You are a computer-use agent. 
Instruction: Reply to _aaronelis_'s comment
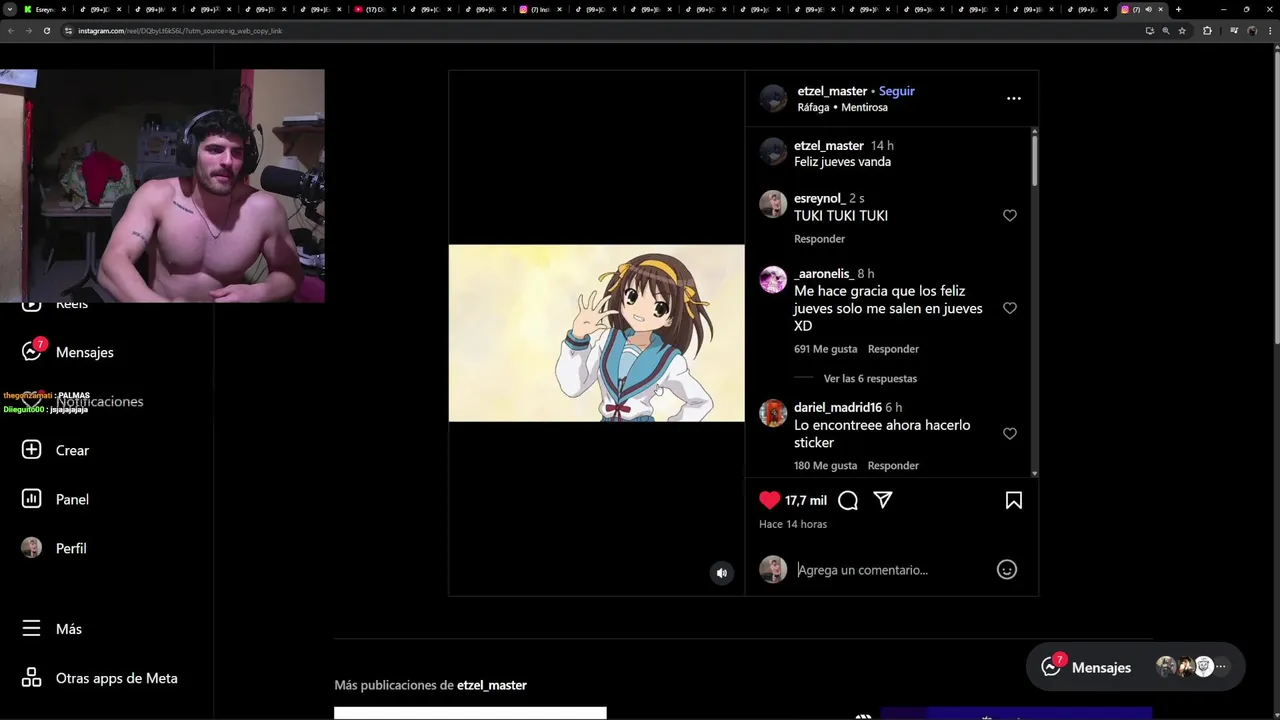coord(893,349)
